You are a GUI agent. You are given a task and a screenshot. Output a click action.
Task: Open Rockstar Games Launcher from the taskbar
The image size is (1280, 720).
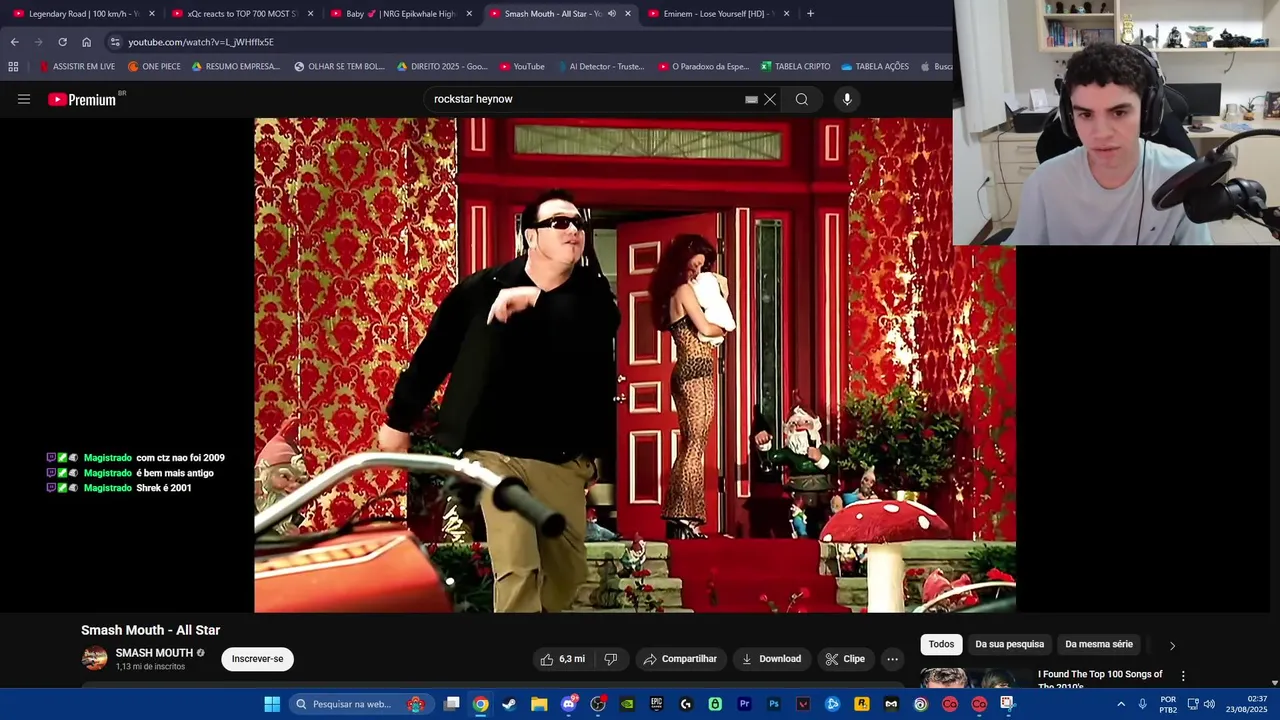[861, 704]
